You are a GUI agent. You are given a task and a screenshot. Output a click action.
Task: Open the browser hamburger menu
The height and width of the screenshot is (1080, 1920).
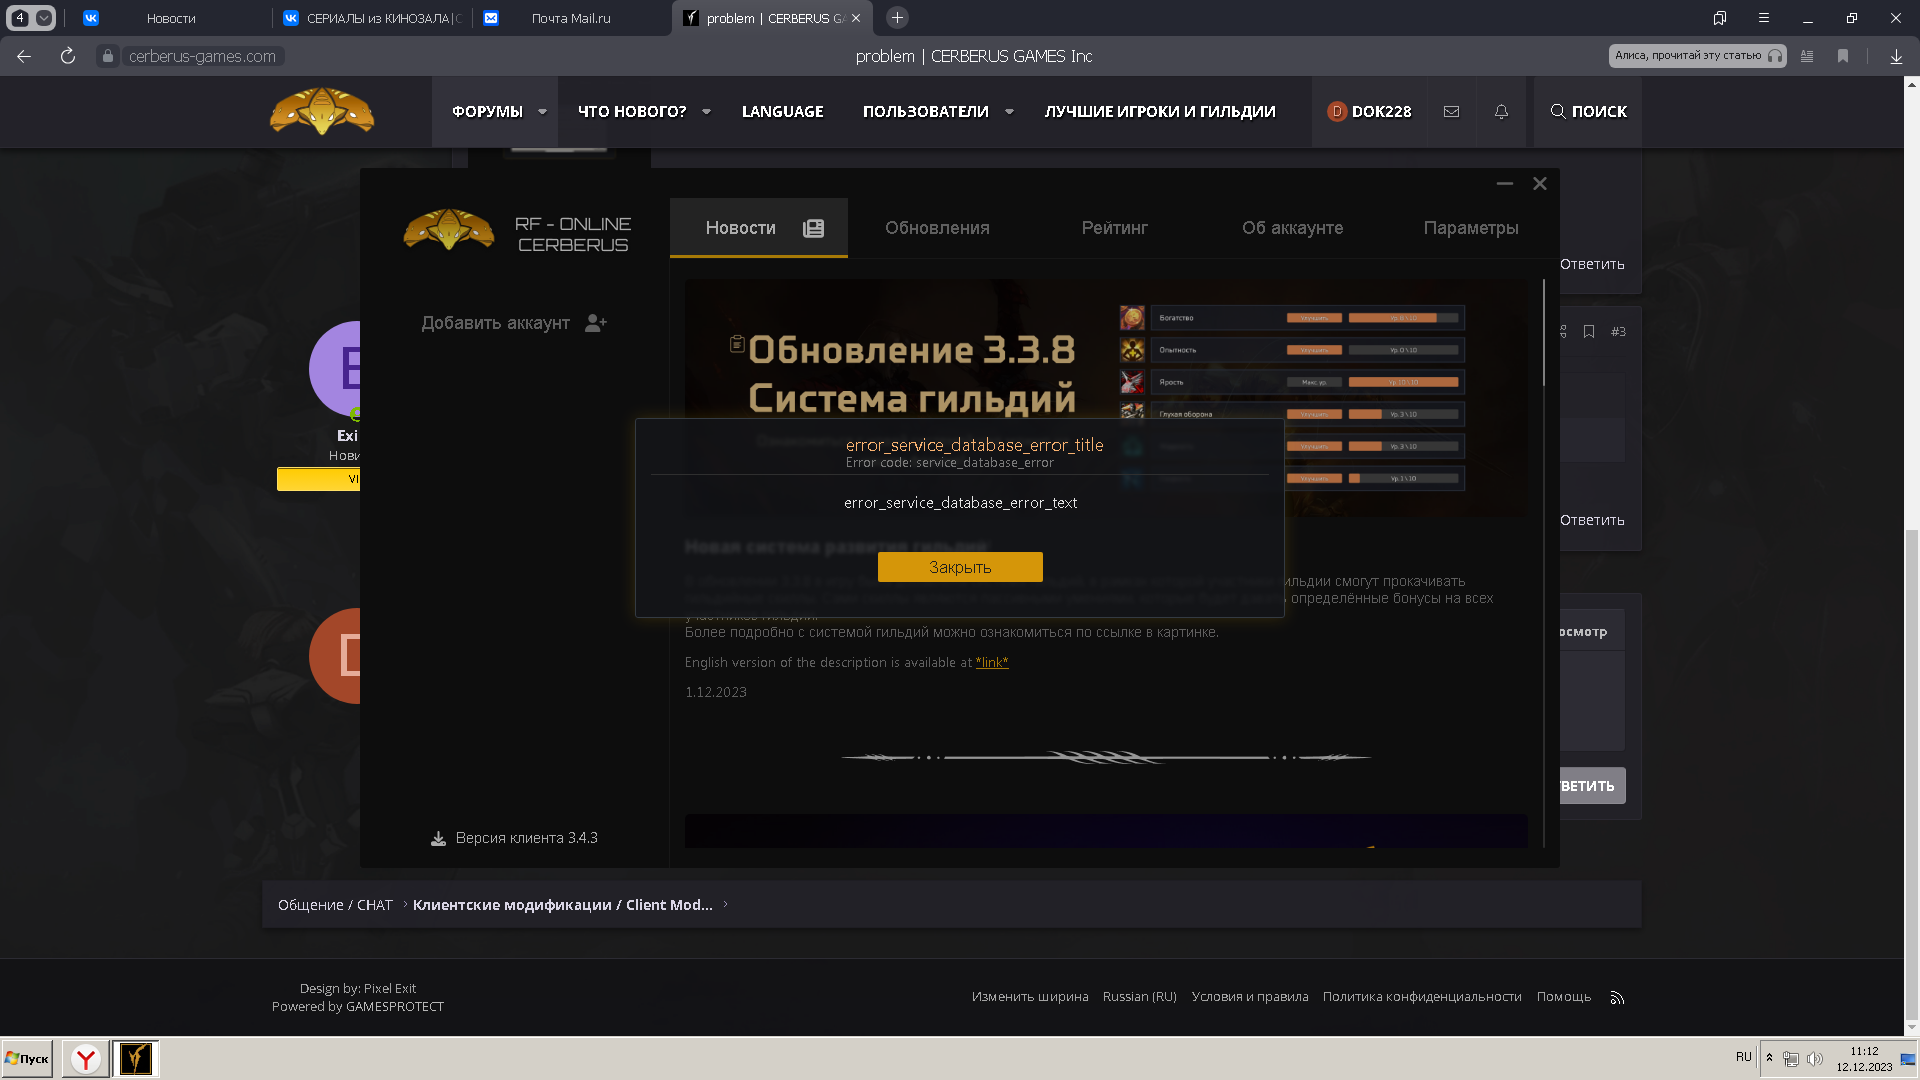click(1764, 18)
